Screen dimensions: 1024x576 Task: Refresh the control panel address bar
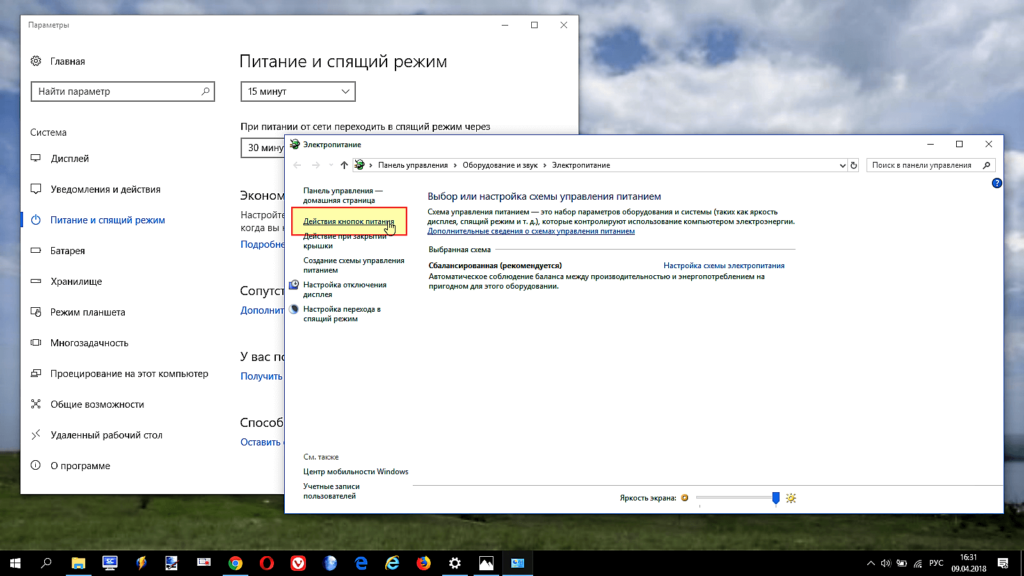point(854,165)
